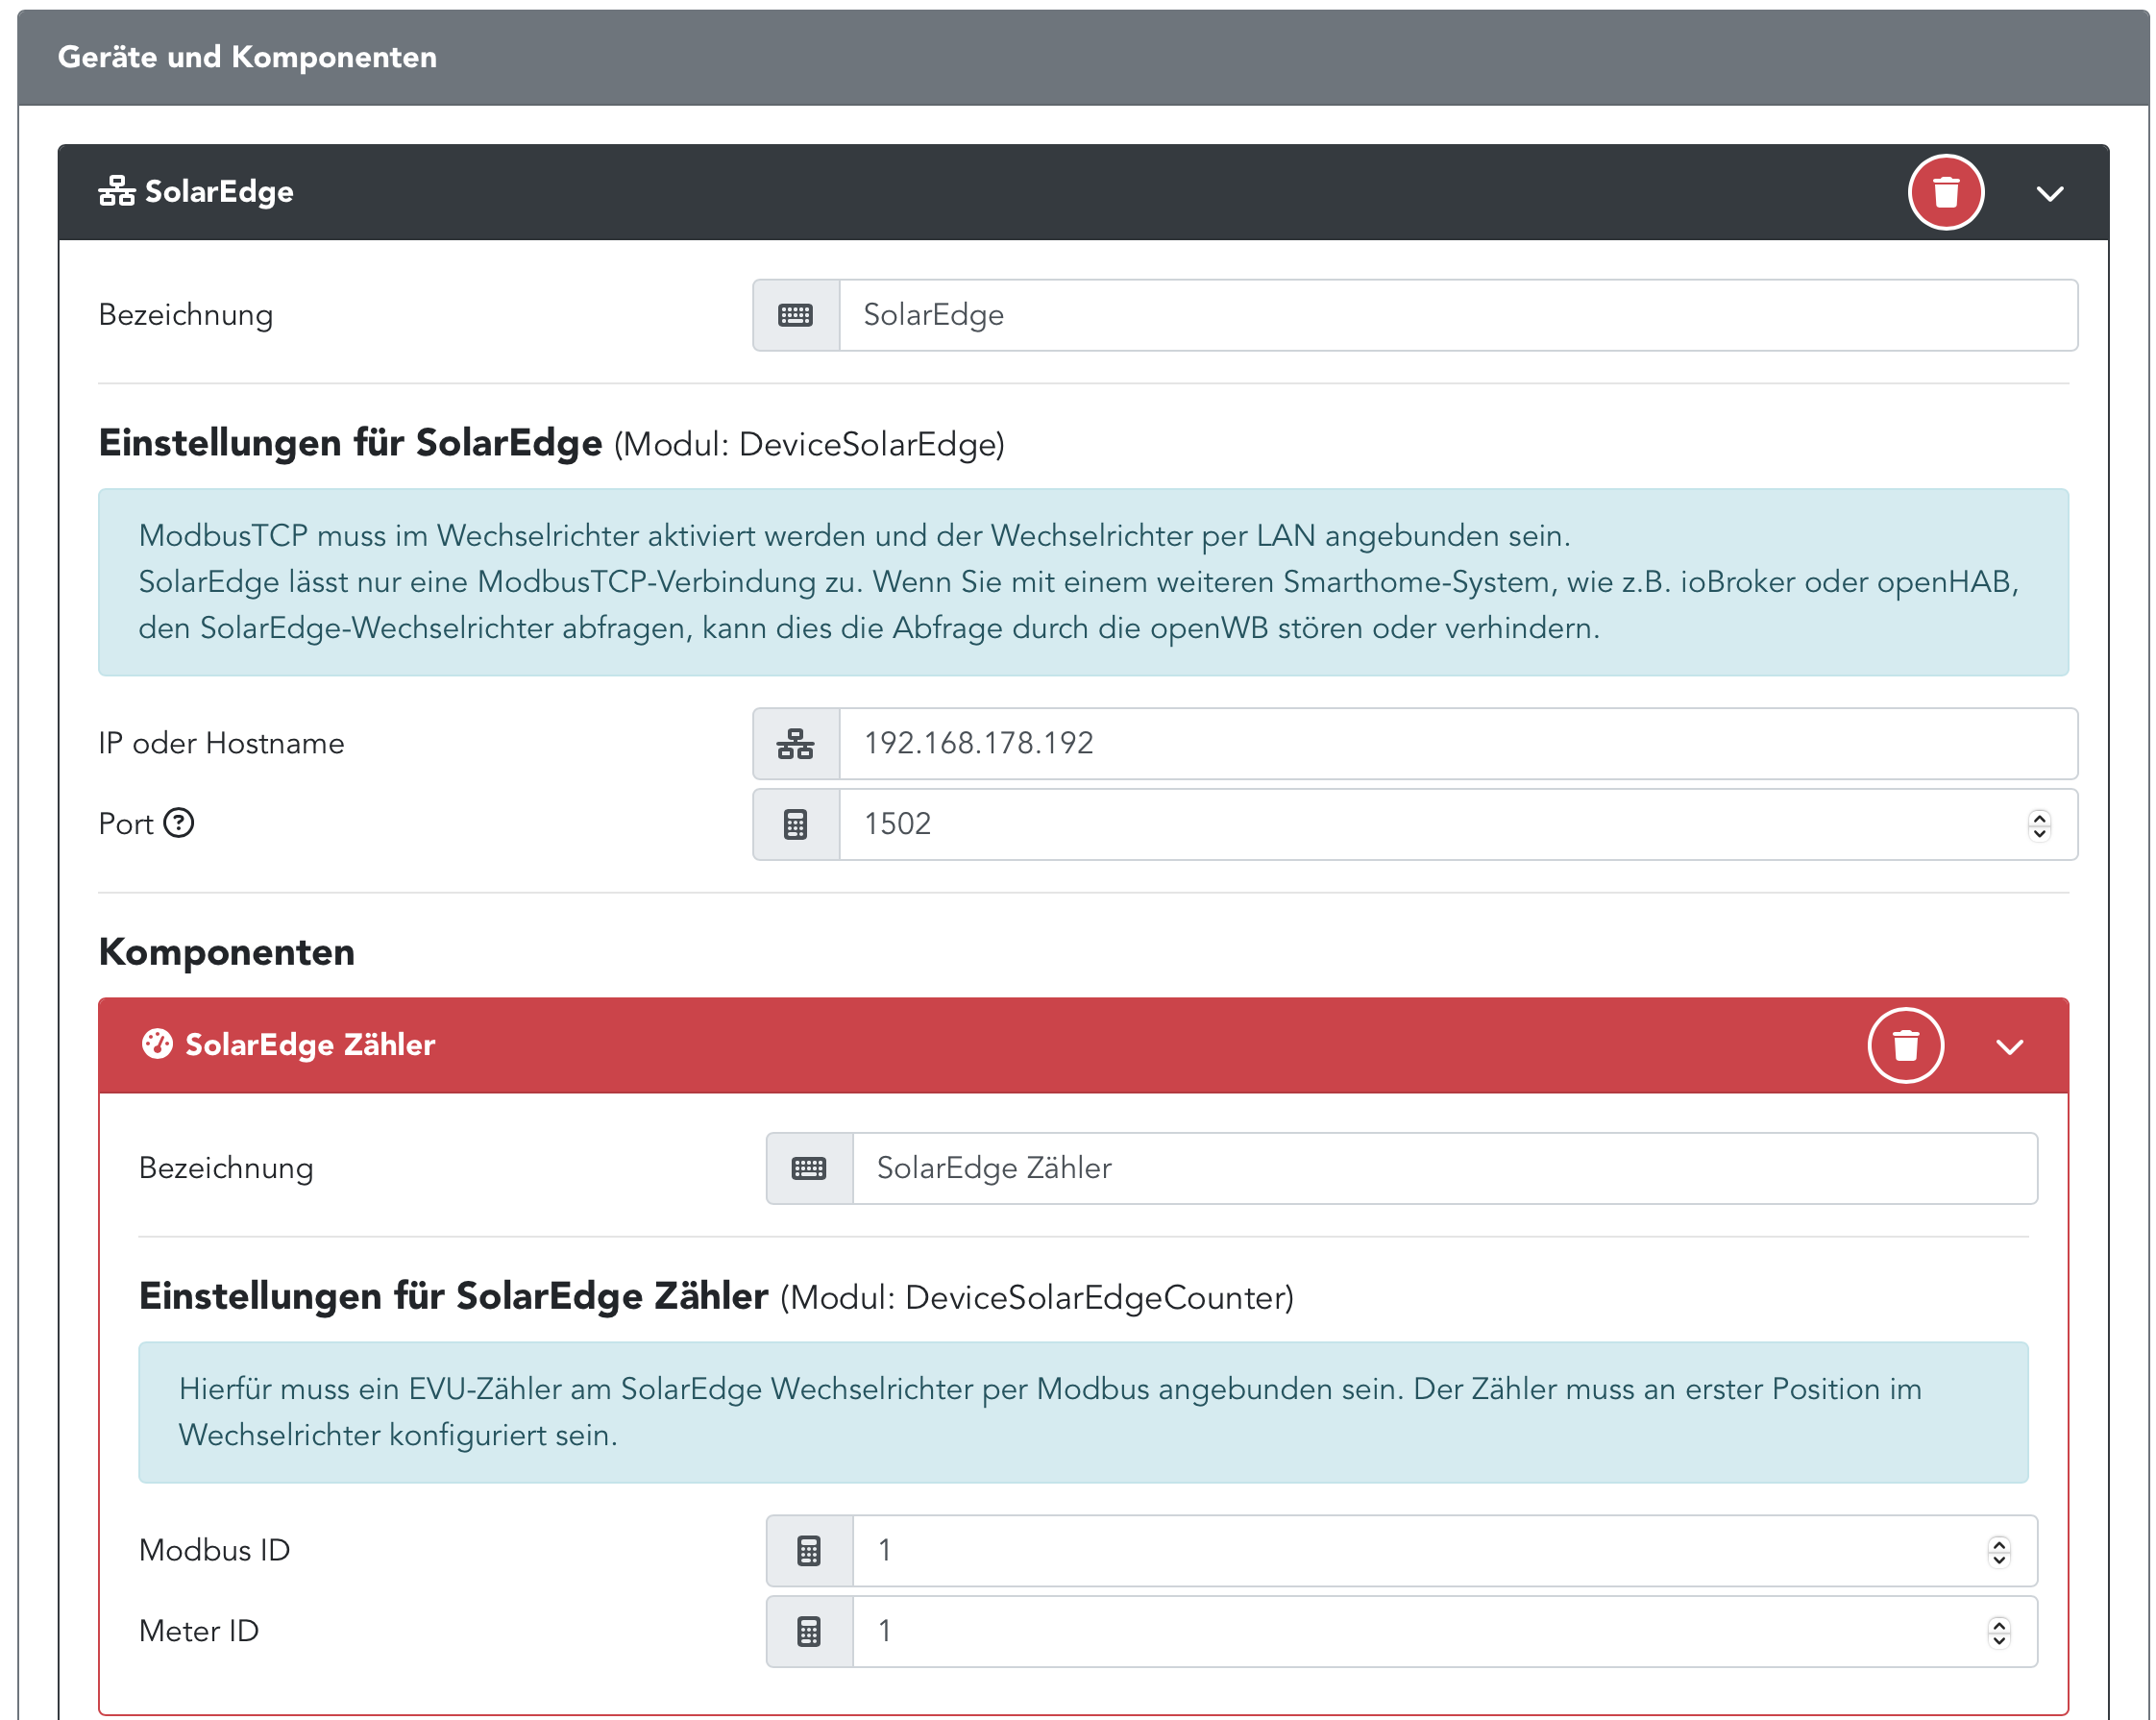Click calculator icon beside Meter ID field
The height and width of the screenshot is (1720, 2156).
pyautogui.click(x=809, y=1632)
